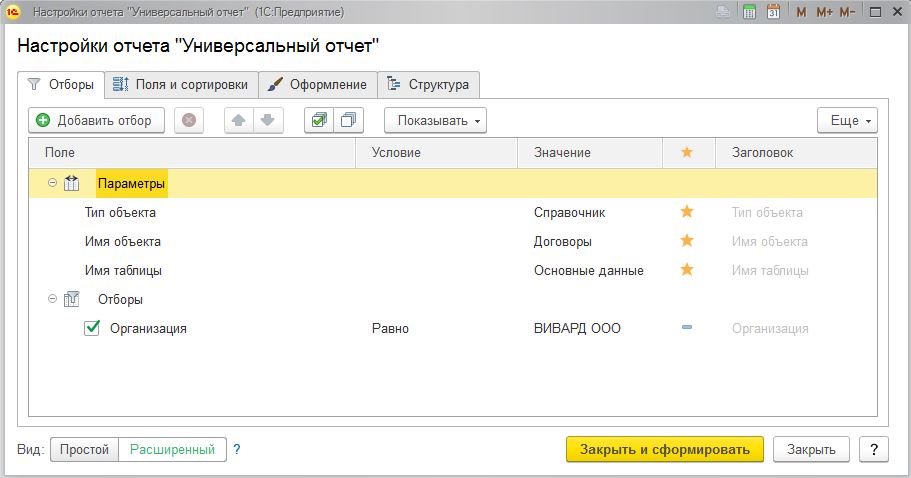Open the Показывать dropdown

click(x=435, y=120)
